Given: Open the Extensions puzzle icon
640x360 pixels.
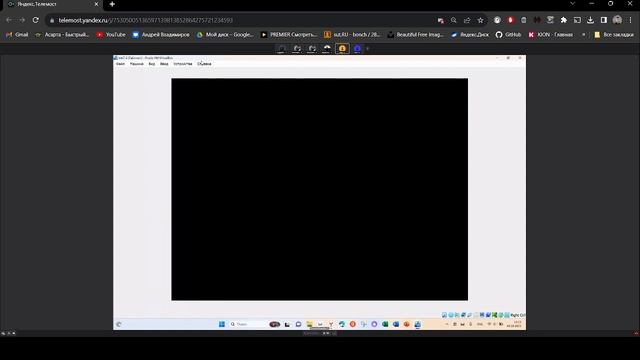Looking at the screenshot, I should [x=564, y=20].
